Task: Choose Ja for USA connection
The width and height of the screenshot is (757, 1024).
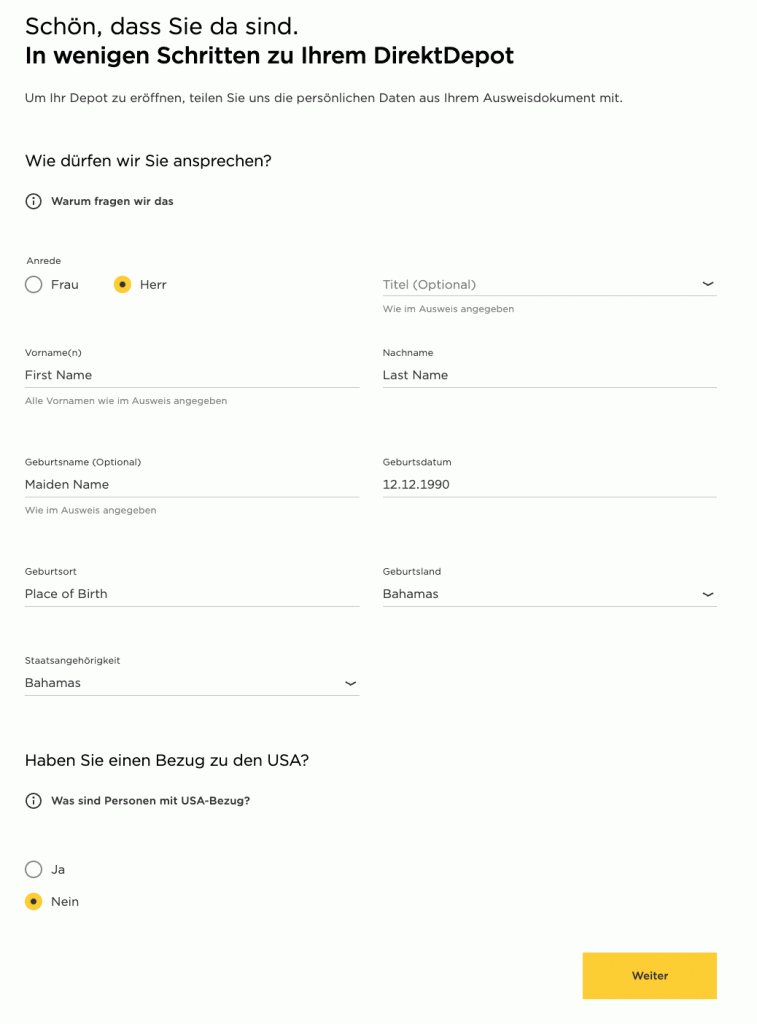Action: 33,869
